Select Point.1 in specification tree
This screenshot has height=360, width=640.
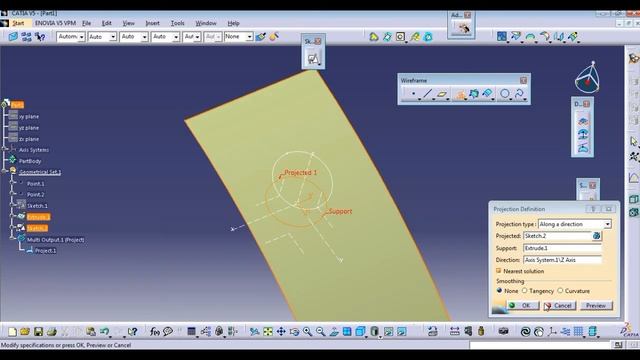pos(36,184)
